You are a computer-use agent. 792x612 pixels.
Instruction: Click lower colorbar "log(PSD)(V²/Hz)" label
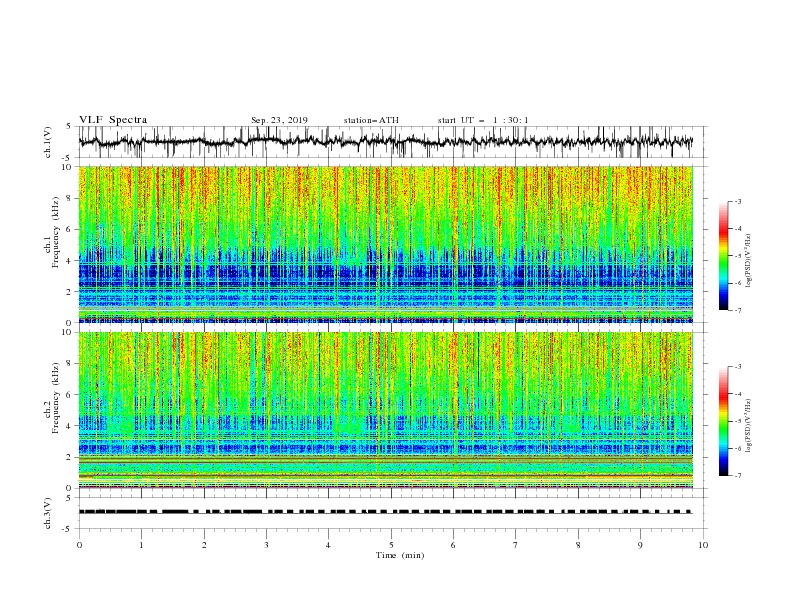[749, 425]
